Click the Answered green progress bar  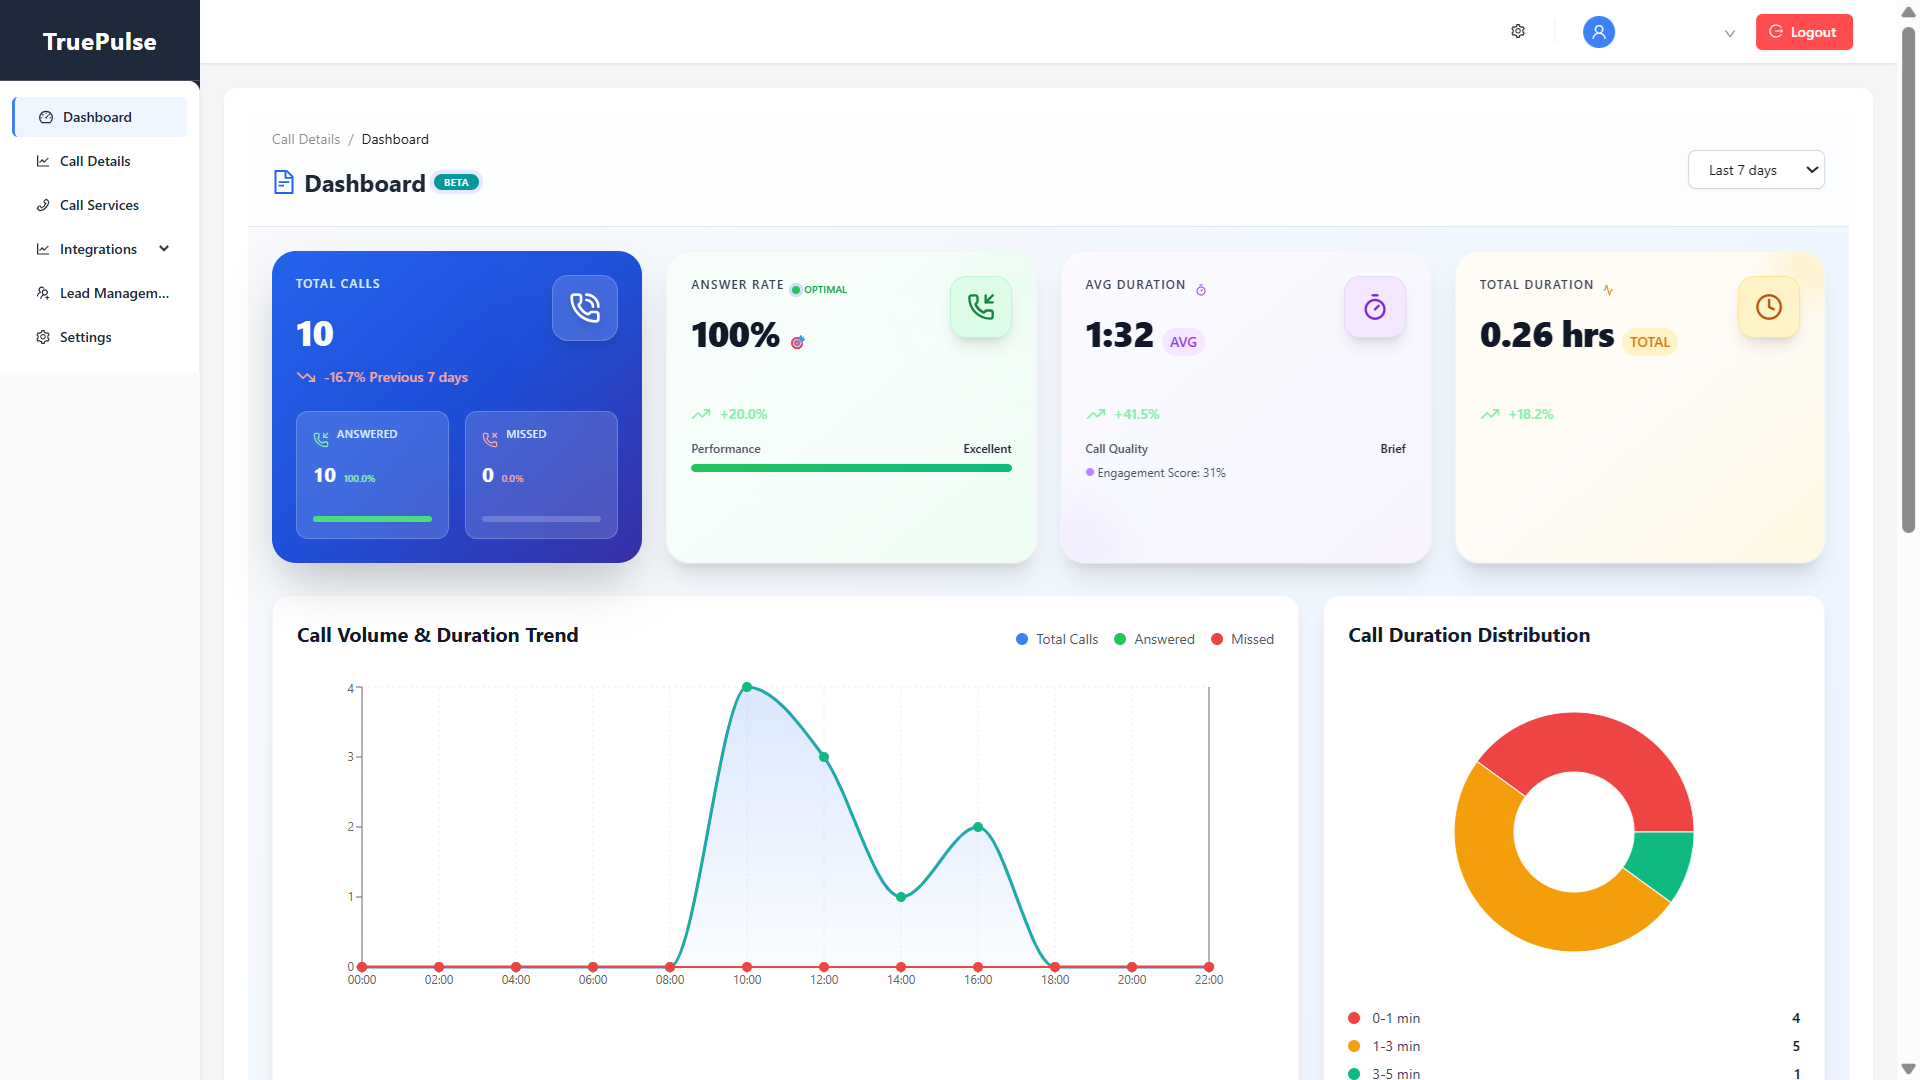click(372, 519)
